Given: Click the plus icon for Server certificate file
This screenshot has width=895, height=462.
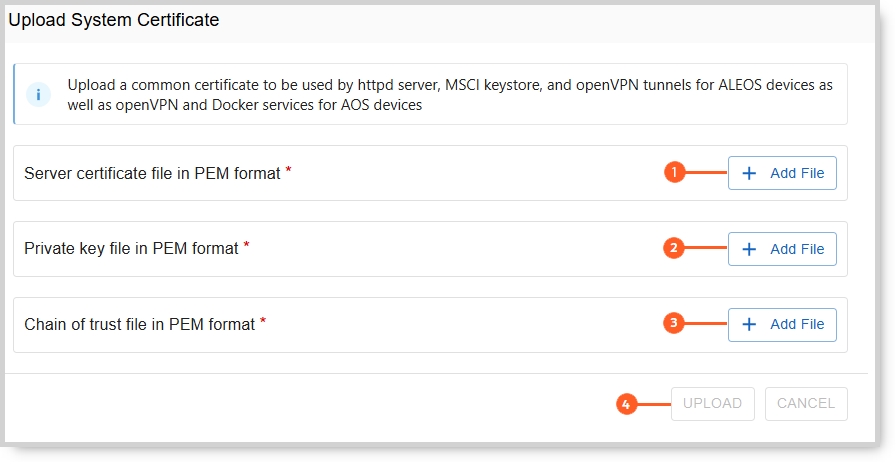Looking at the screenshot, I should coord(749,173).
